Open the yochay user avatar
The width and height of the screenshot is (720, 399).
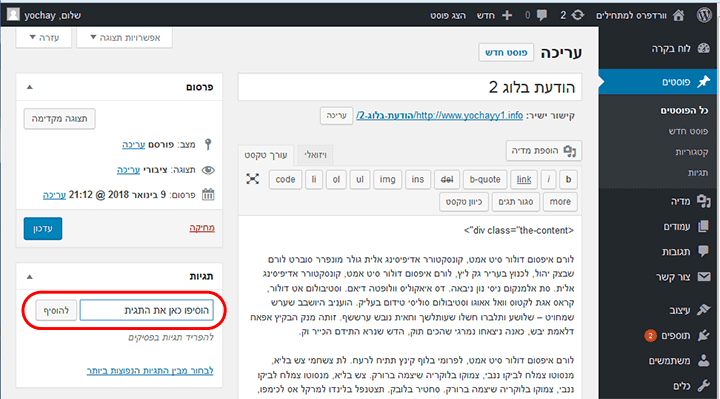coord(13,15)
